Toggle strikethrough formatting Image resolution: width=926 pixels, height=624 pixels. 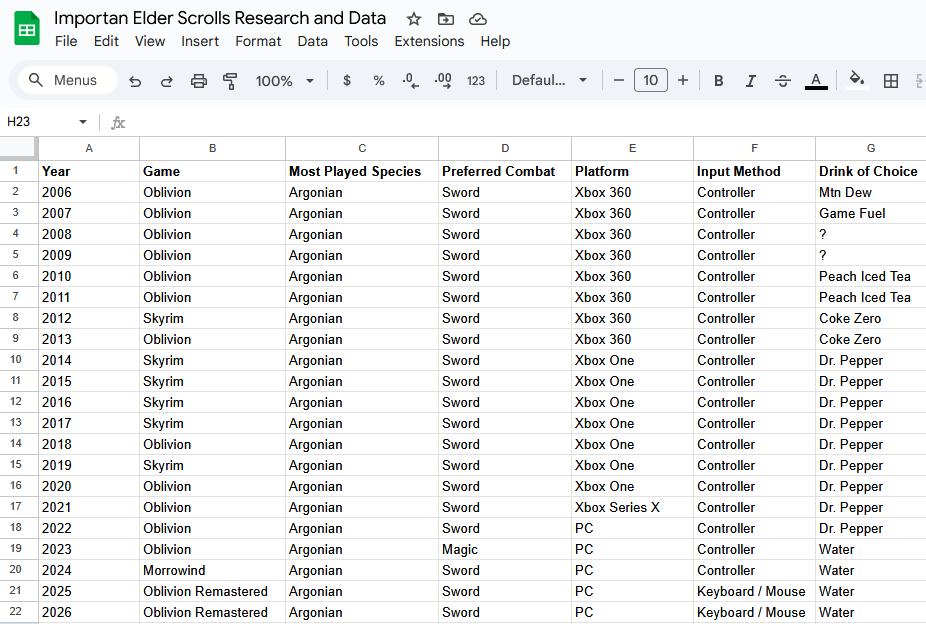click(x=783, y=81)
